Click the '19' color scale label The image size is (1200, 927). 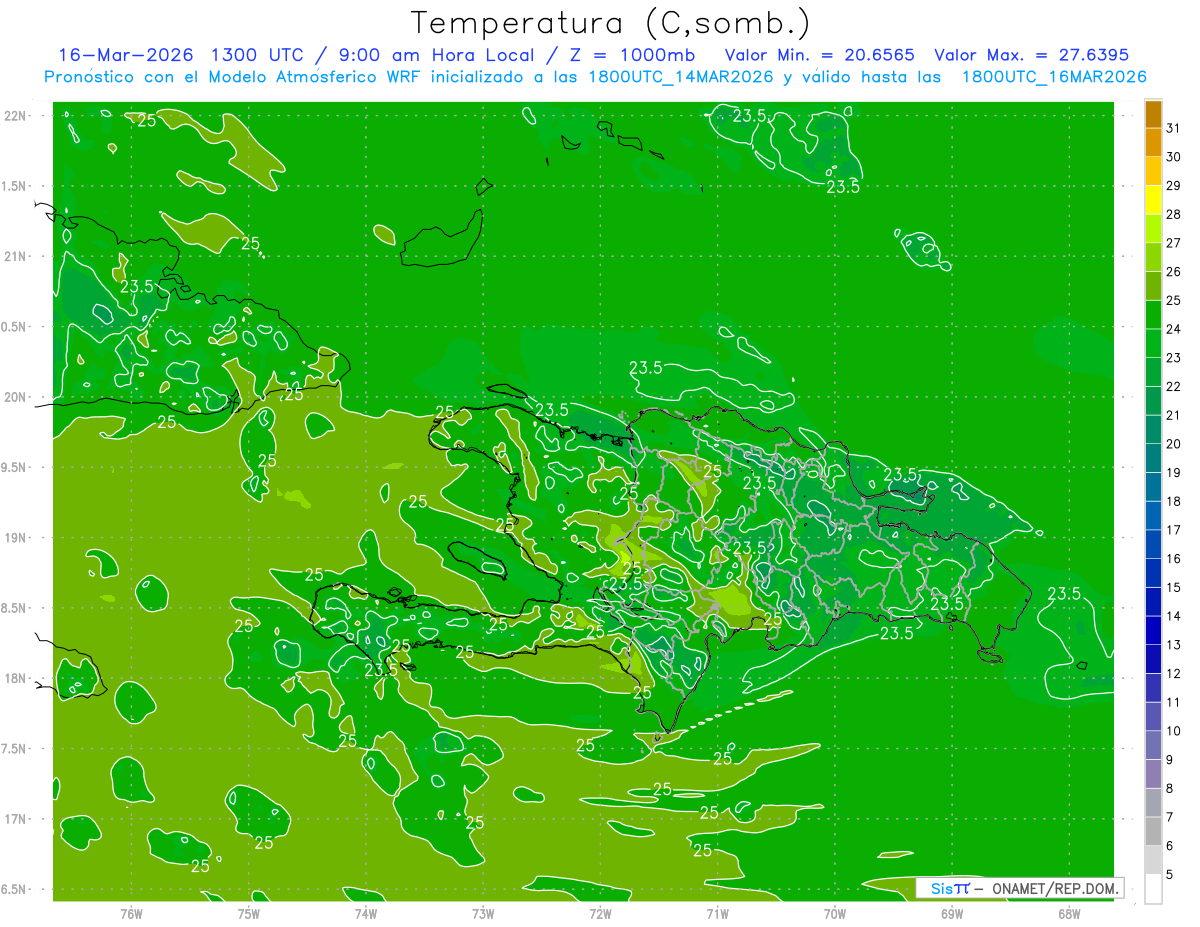[x=1174, y=473]
